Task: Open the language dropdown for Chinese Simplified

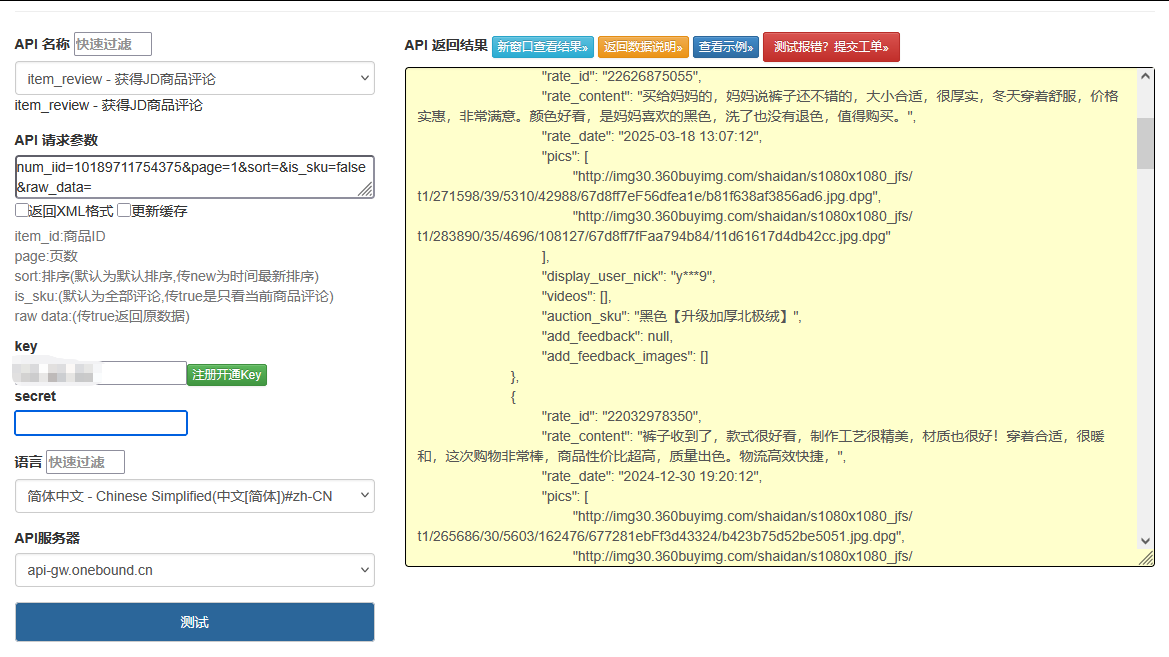Action: pos(194,496)
